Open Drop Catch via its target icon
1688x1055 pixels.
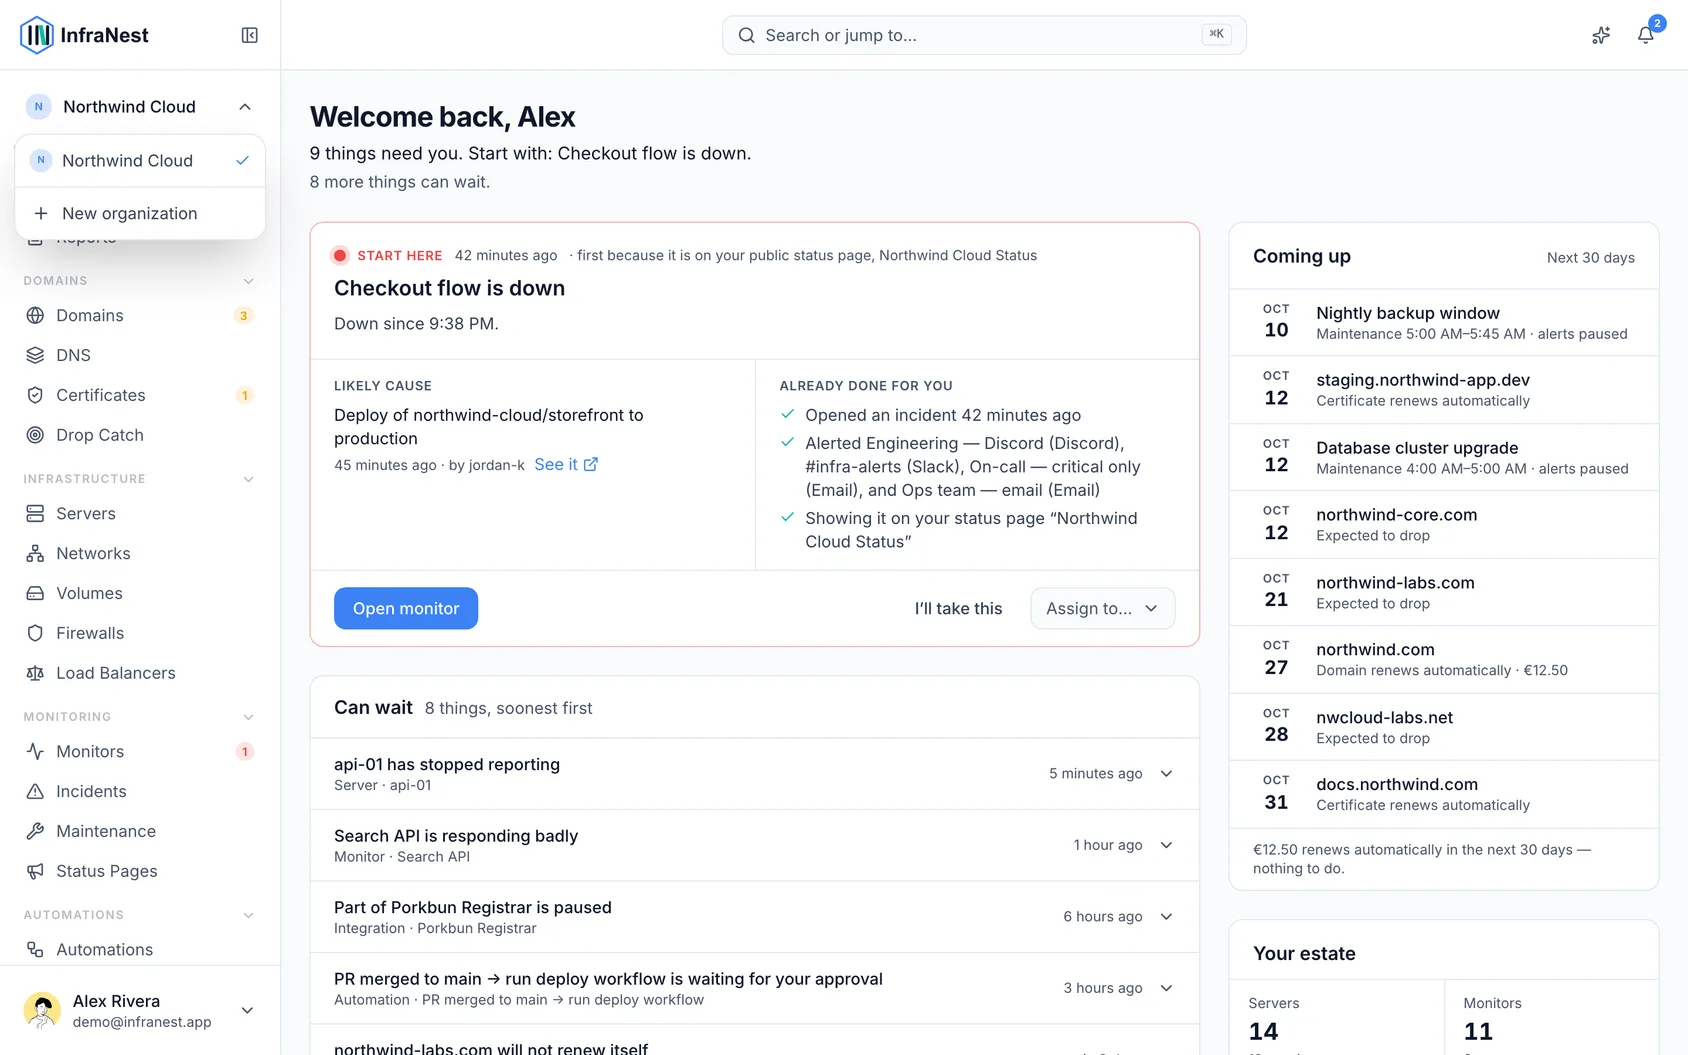(35, 436)
